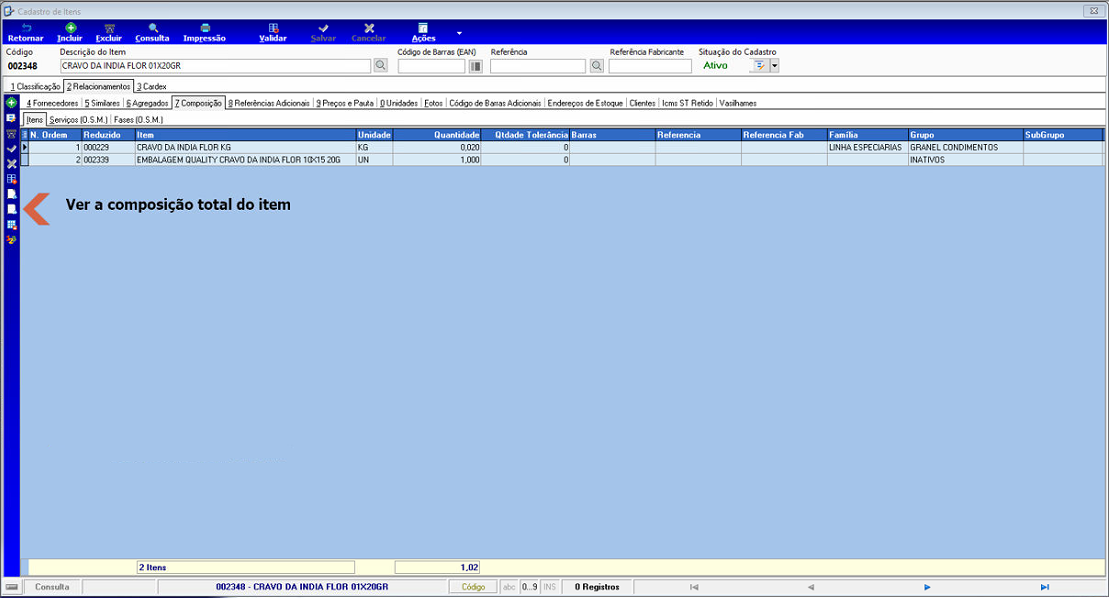Open the Endereços de Estoque sub-tab
This screenshot has width=1109, height=598.
pos(585,103)
